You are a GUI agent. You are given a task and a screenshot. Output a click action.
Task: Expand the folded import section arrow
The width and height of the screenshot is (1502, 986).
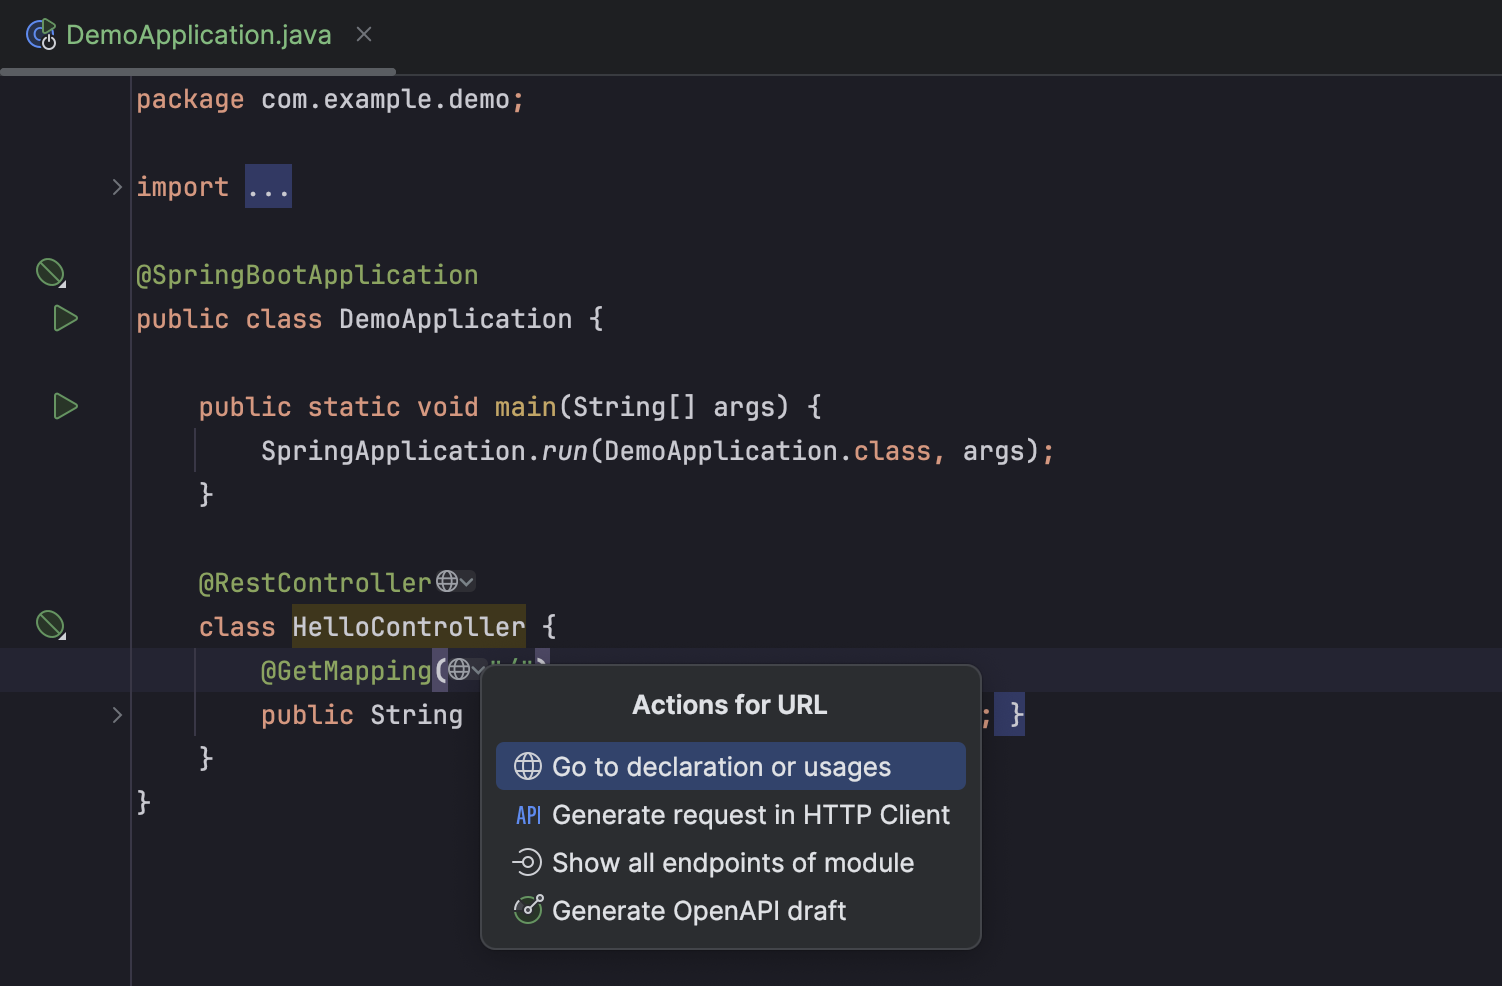click(117, 187)
